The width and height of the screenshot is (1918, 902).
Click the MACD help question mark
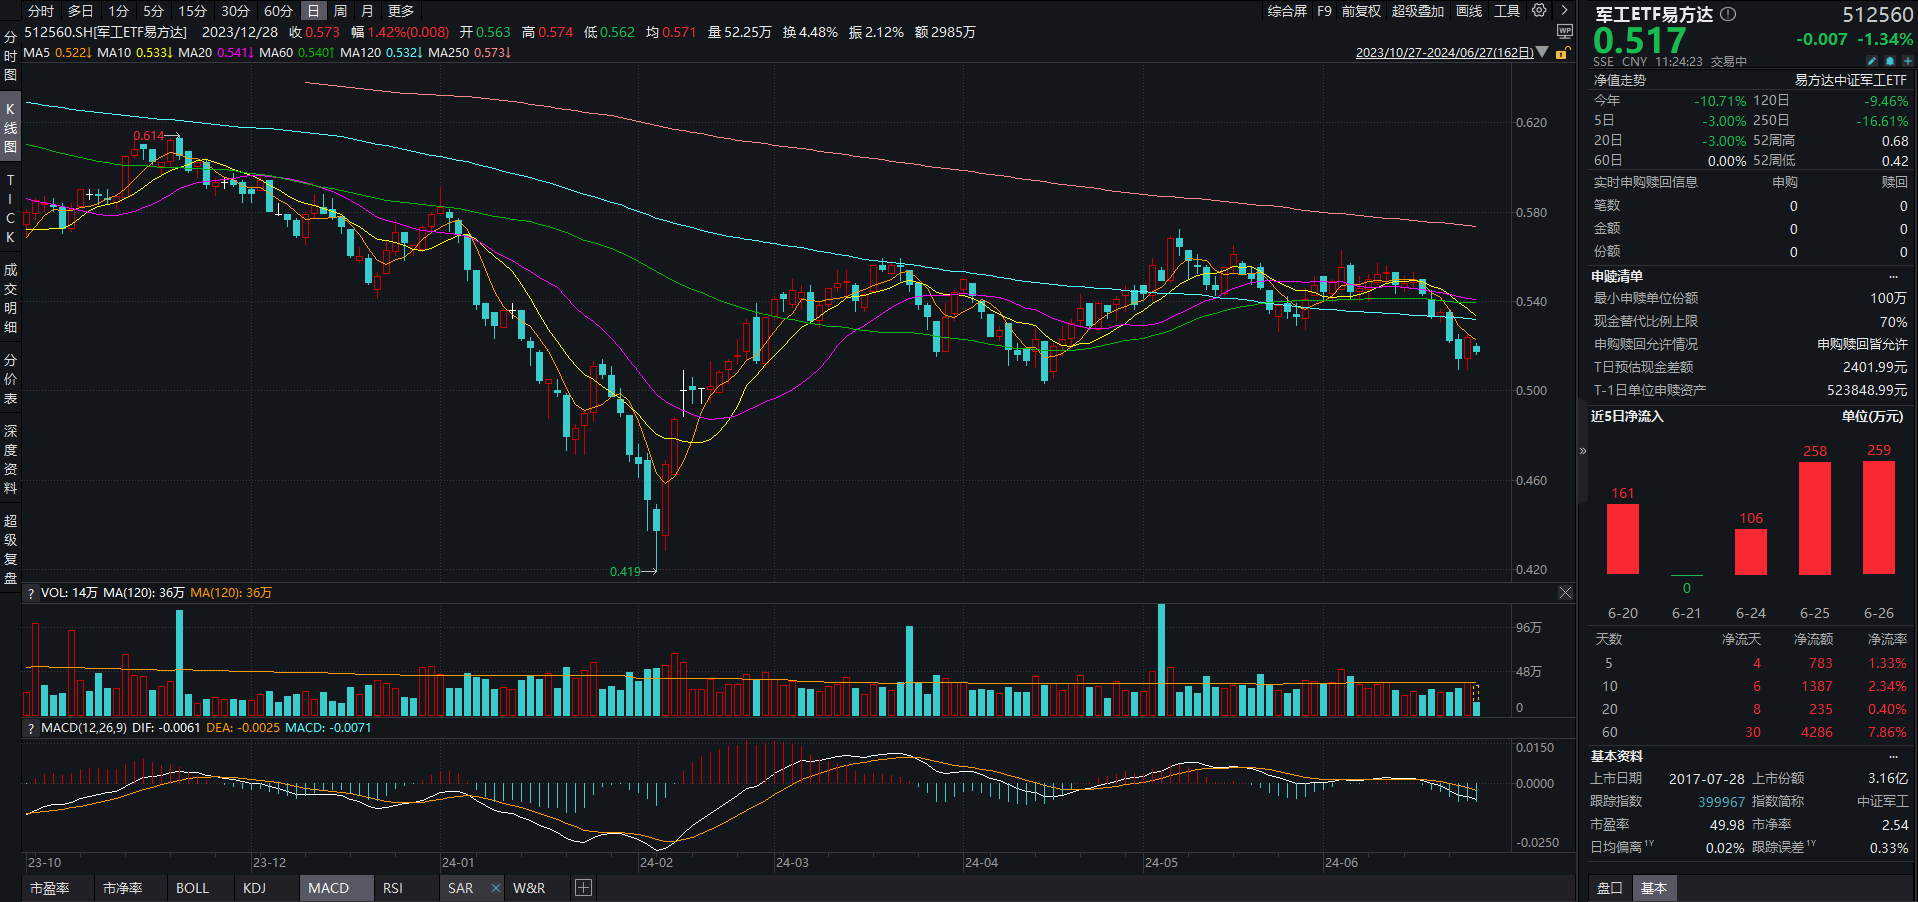[x=31, y=729]
